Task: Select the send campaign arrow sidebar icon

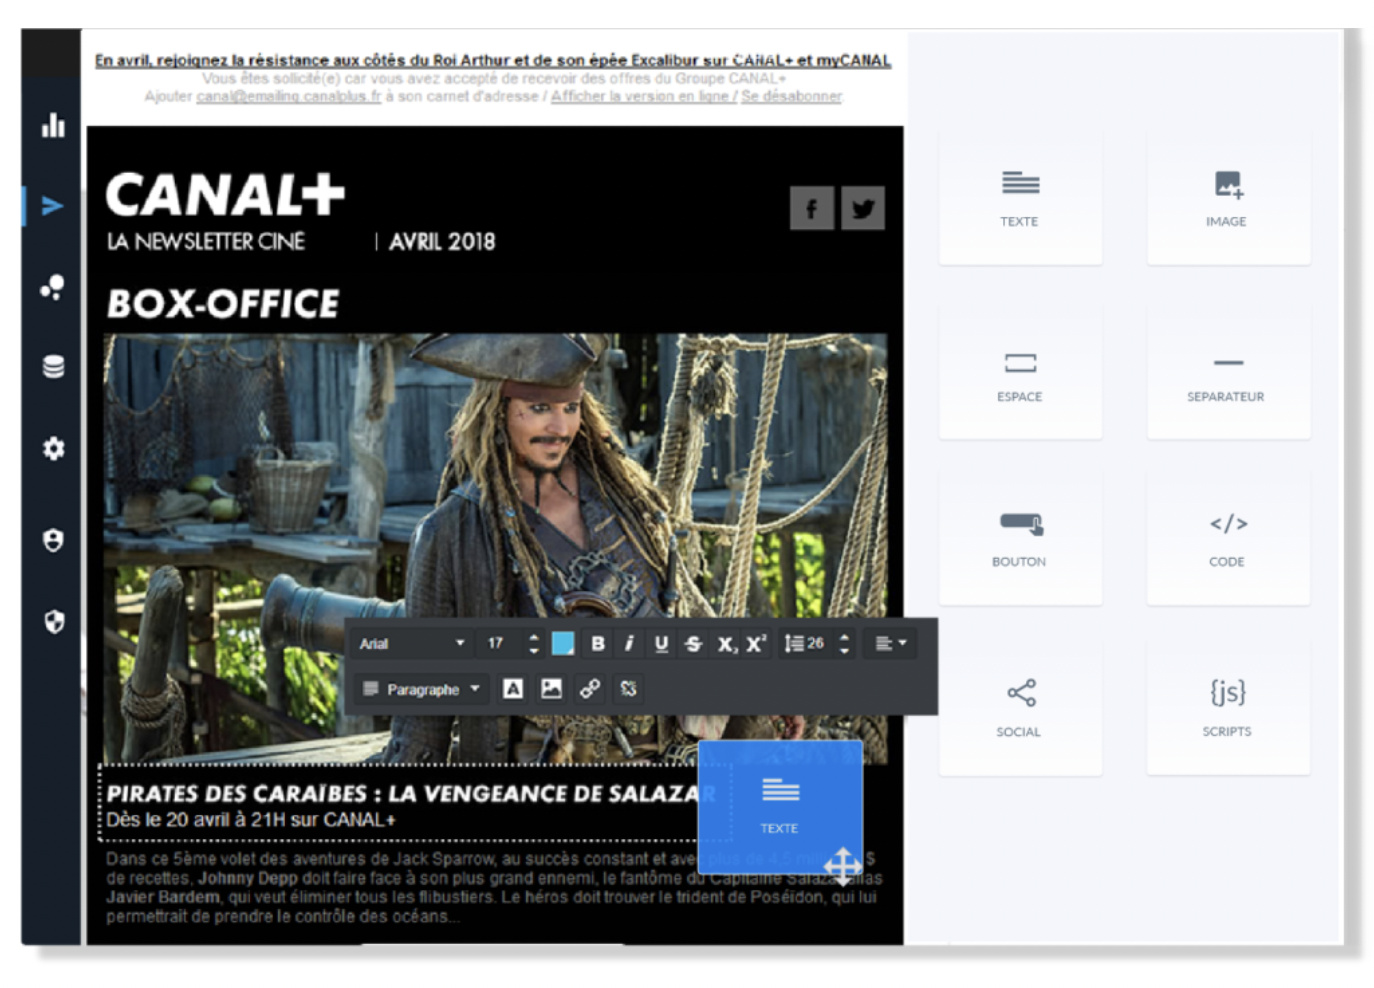Action: click(x=53, y=206)
